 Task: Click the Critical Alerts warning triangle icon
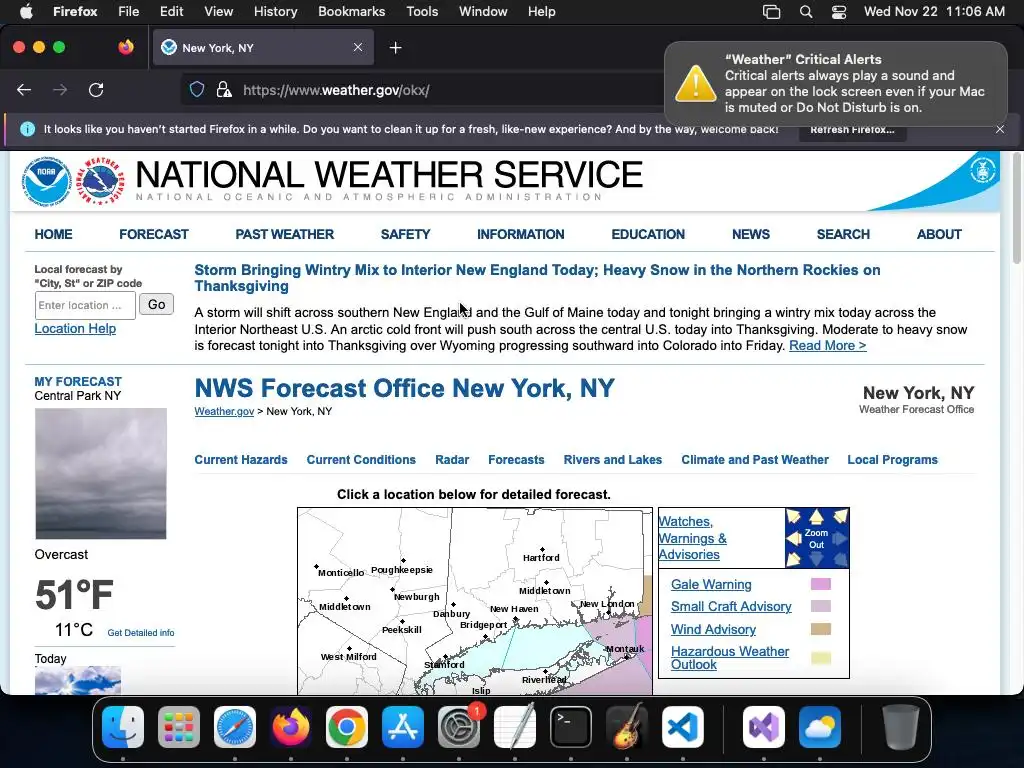696,84
